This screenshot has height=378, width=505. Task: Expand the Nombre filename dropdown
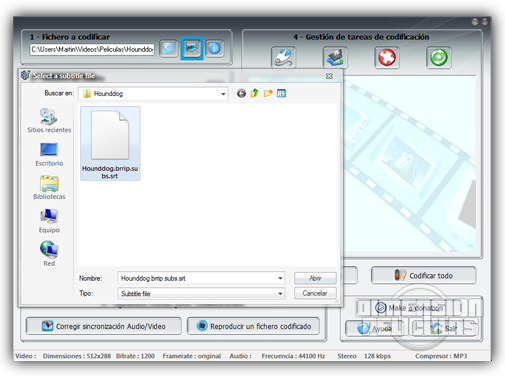pos(280,278)
